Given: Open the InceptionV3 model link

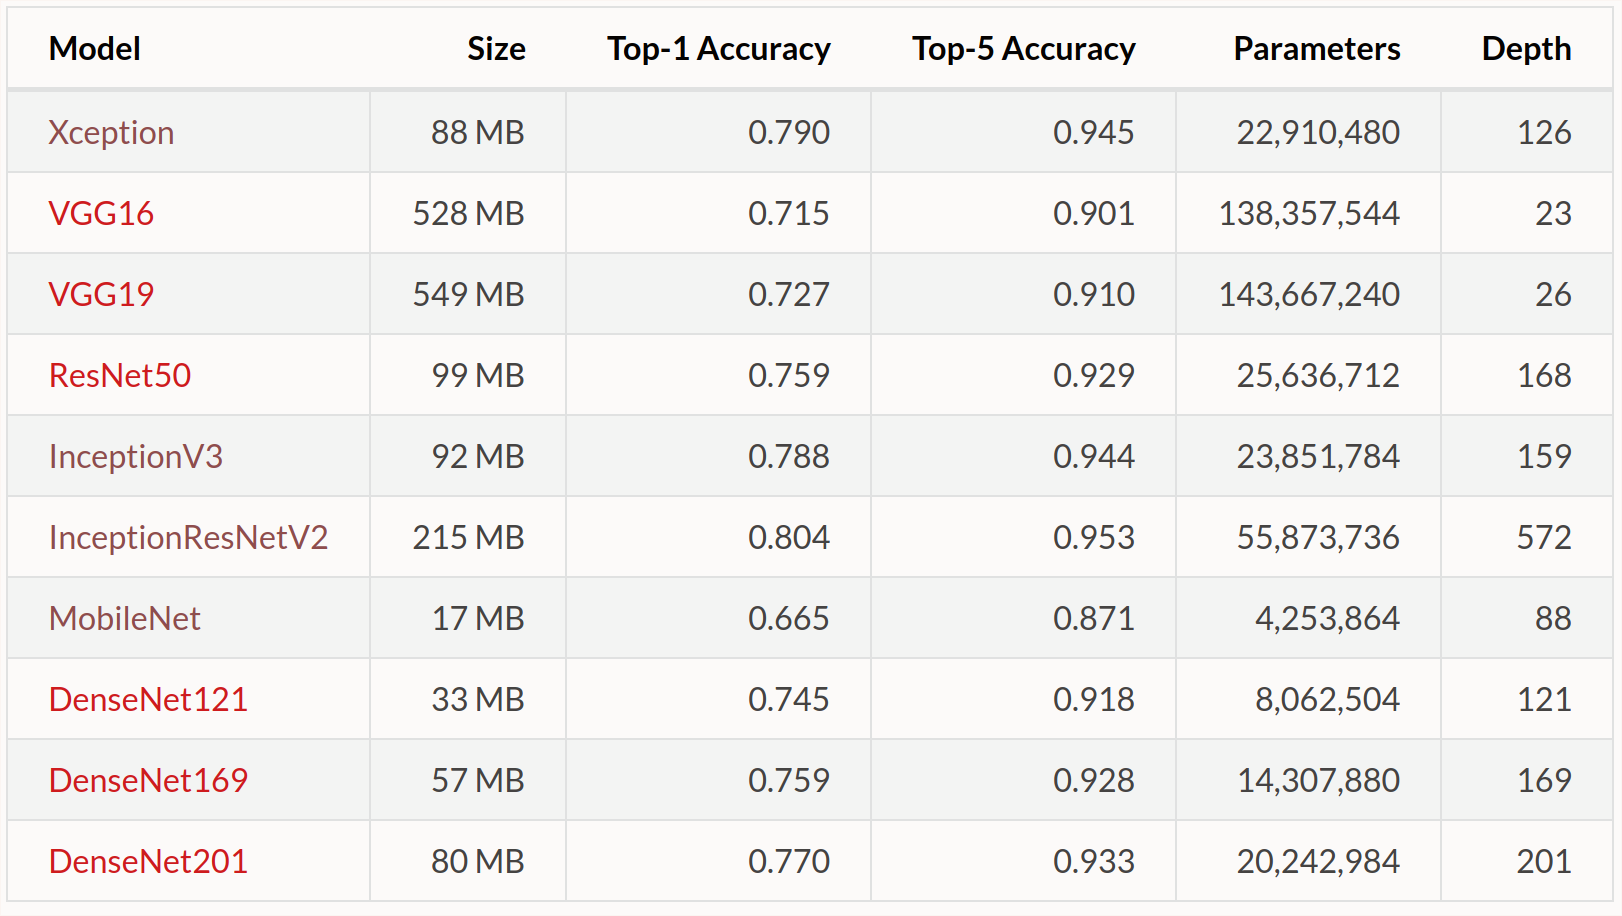Looking at the screenshot, I should pos(136,456).
